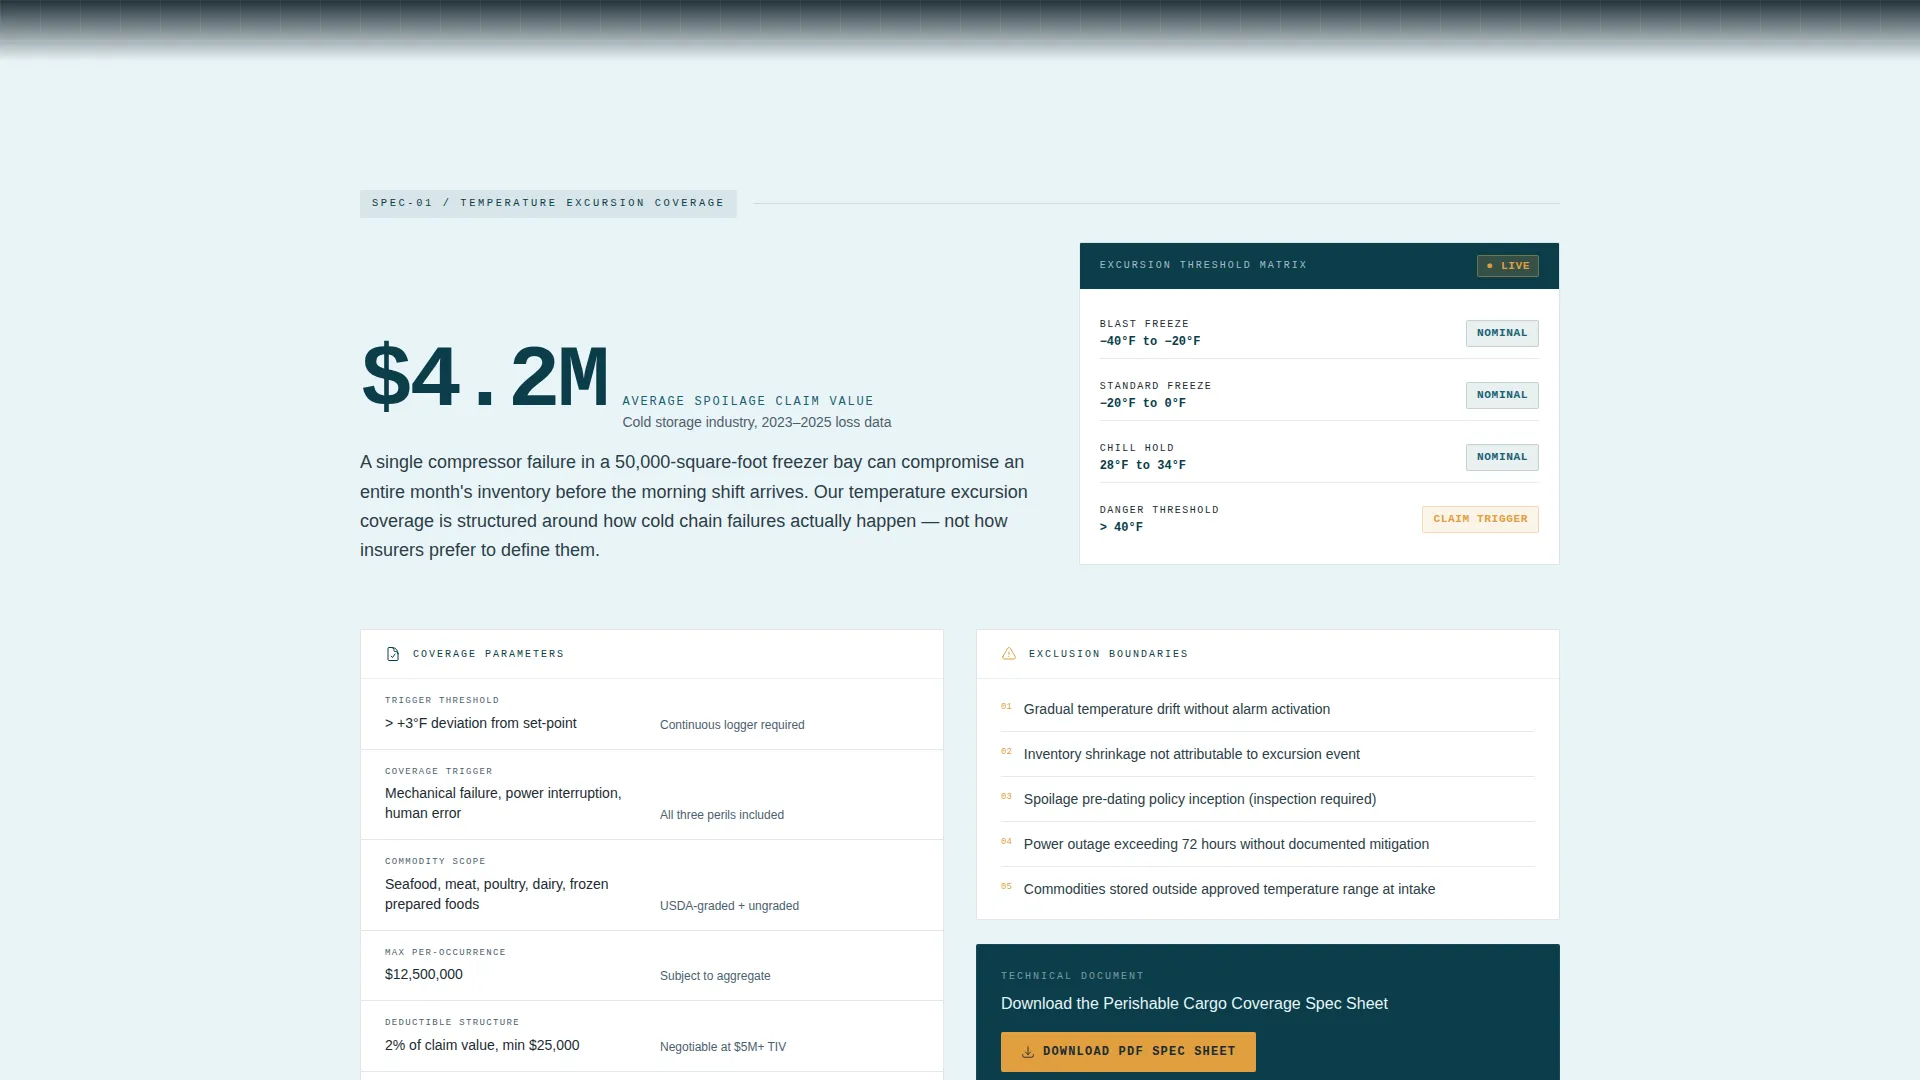Click the Standard Freeze row label

1155,386
